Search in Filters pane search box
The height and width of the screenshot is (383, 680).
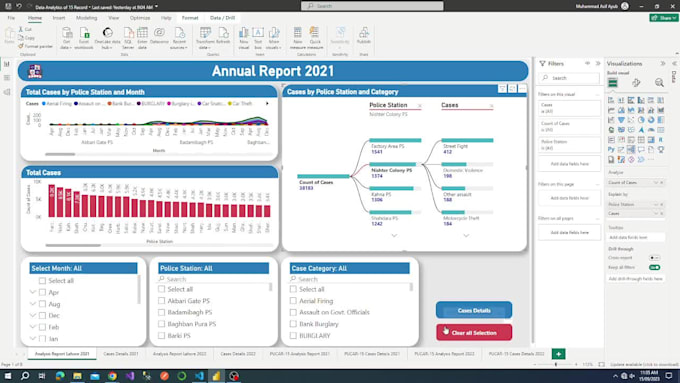click(569, 78)
